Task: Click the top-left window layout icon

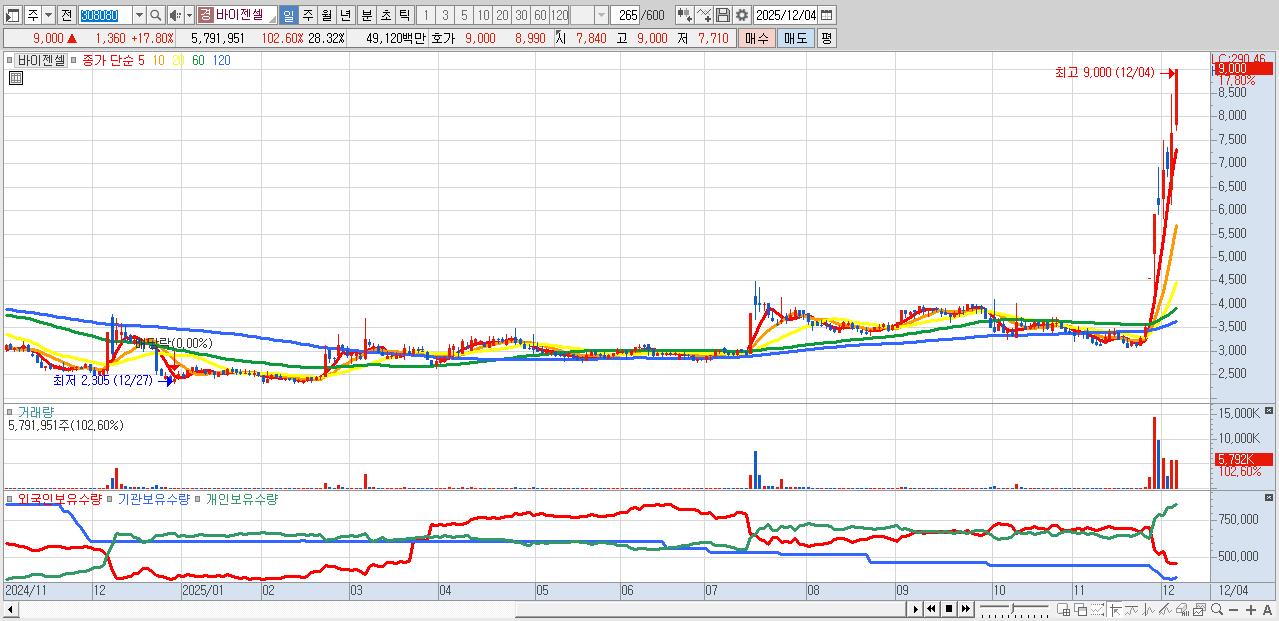Action: coord(13,15)
